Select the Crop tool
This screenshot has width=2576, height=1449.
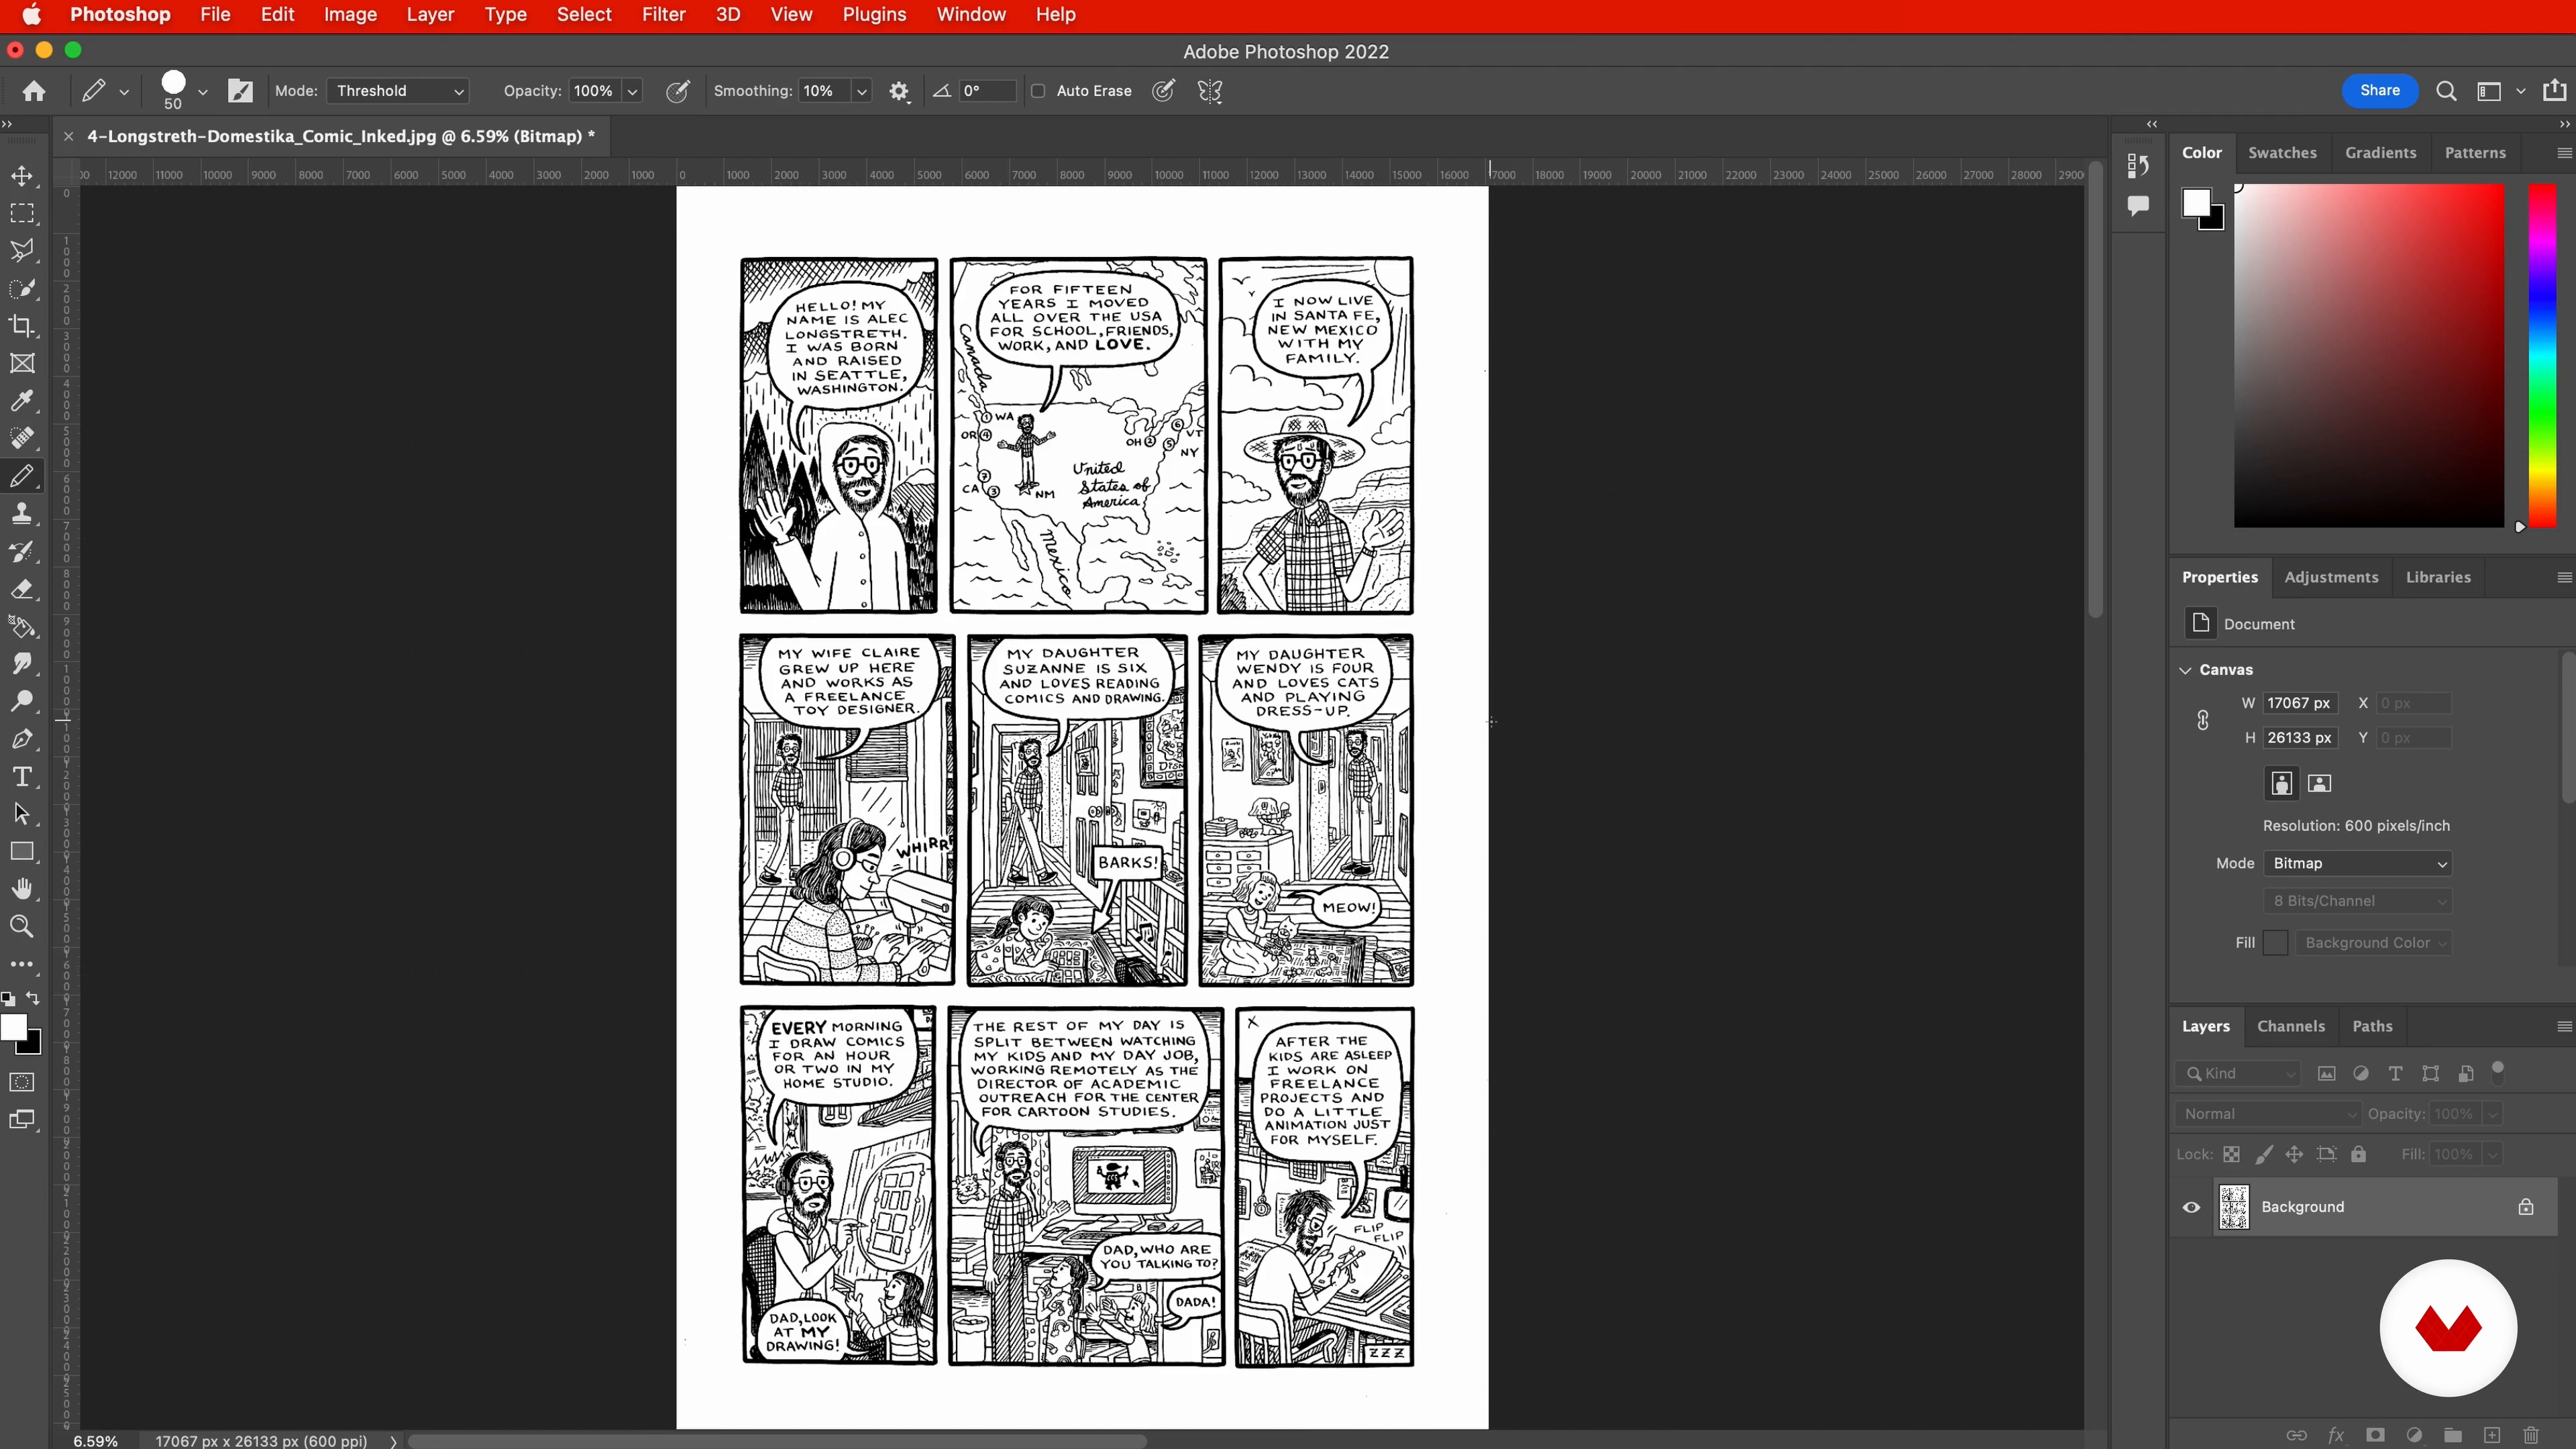coord(22,326)
